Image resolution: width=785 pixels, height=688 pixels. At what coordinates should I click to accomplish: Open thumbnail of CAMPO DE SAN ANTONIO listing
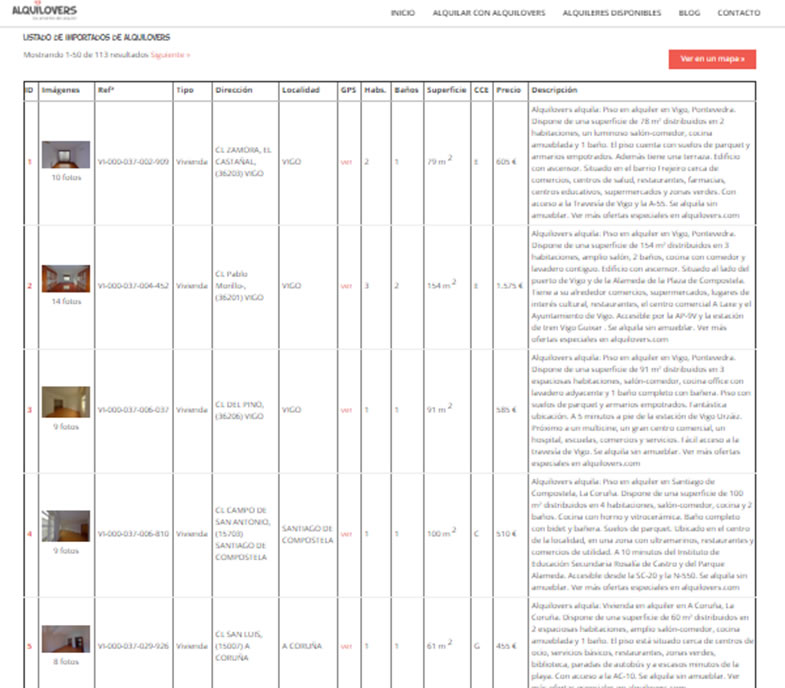pyautogui.click(x=66, y=526)
